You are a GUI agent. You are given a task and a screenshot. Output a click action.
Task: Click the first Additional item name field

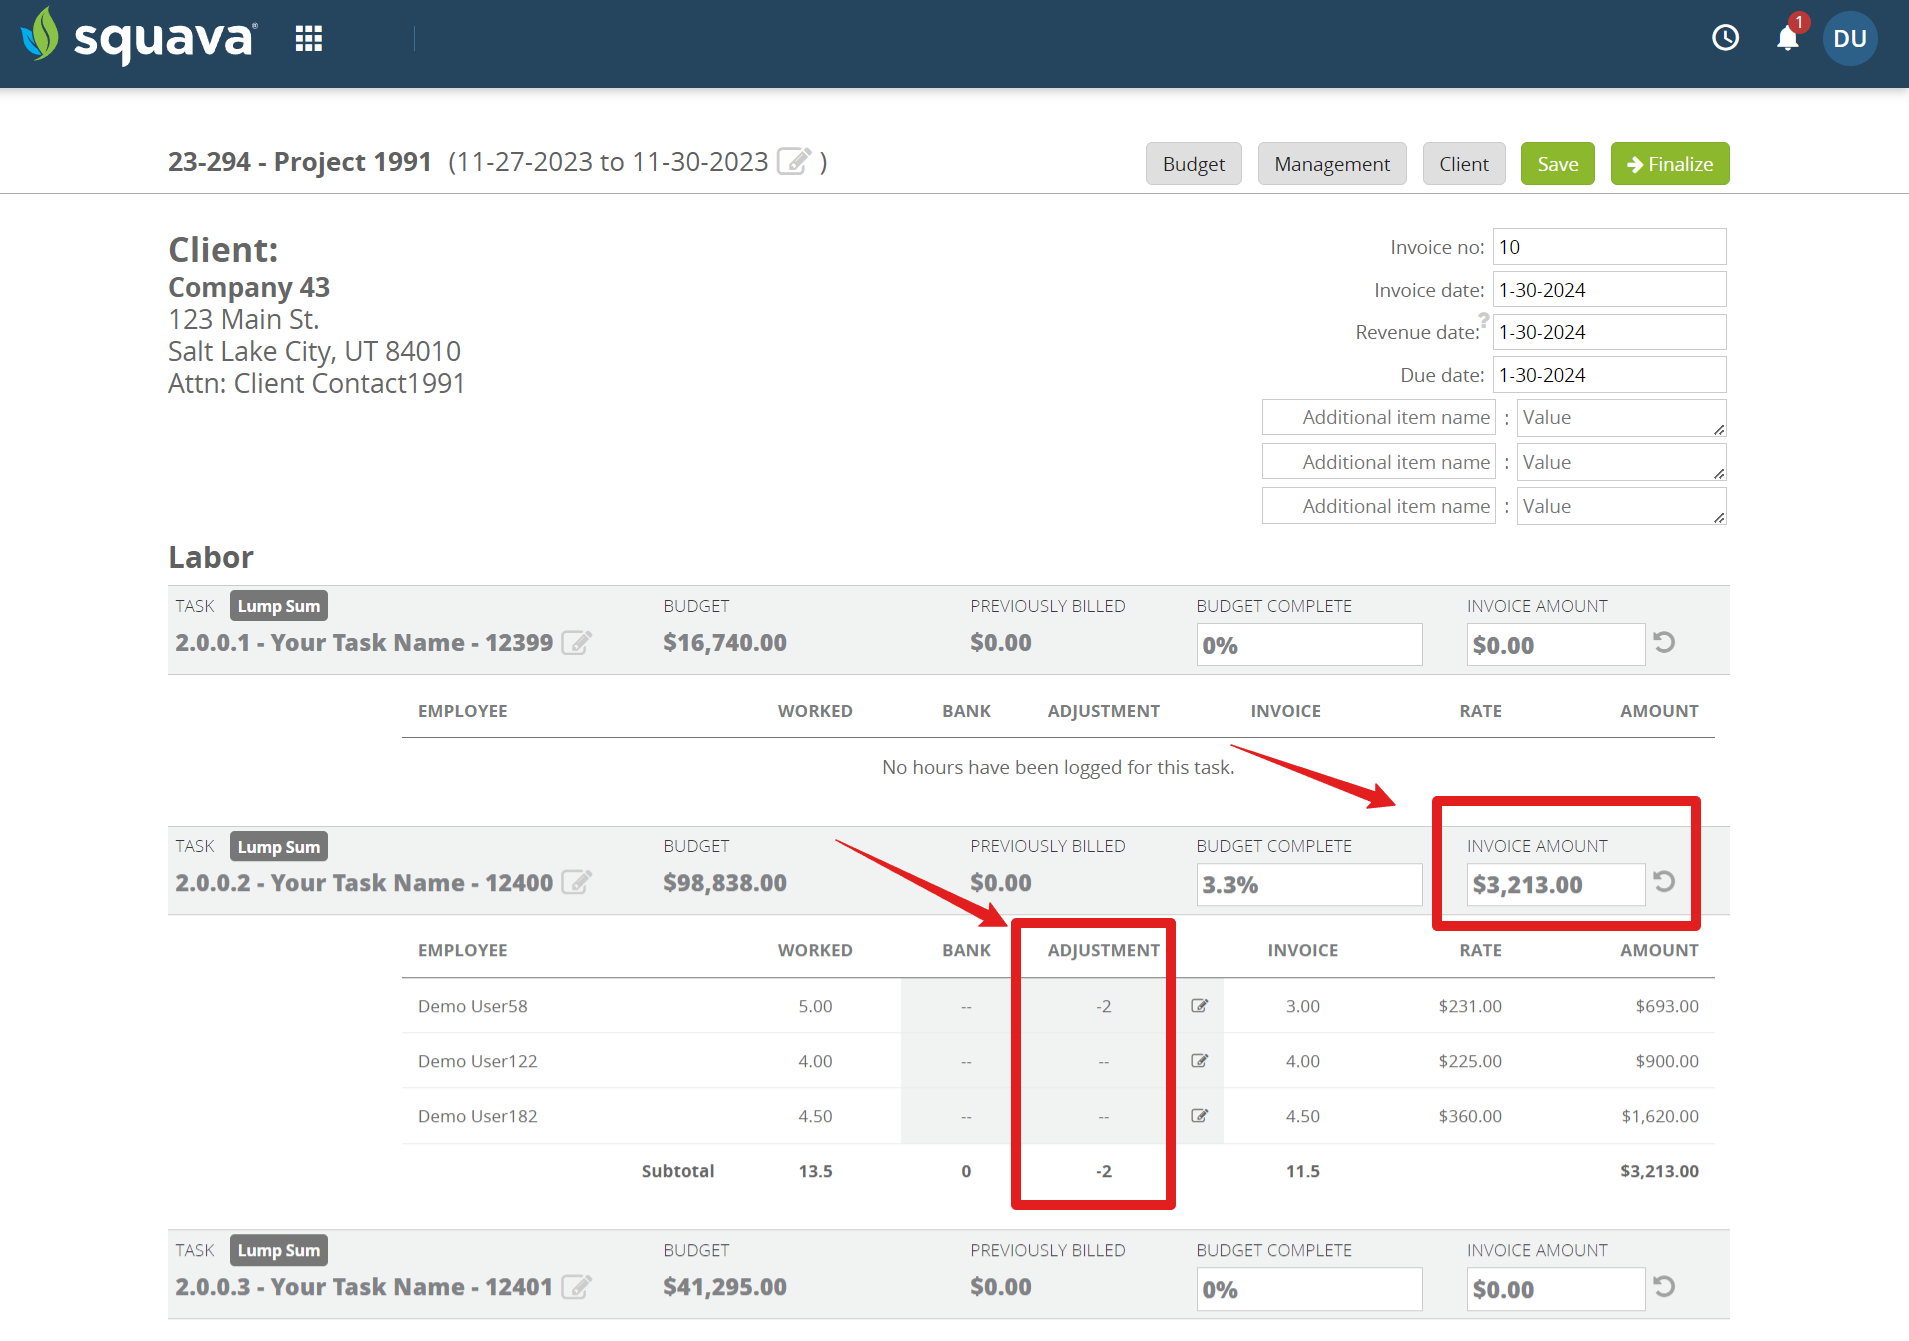tap(1378, 418)
